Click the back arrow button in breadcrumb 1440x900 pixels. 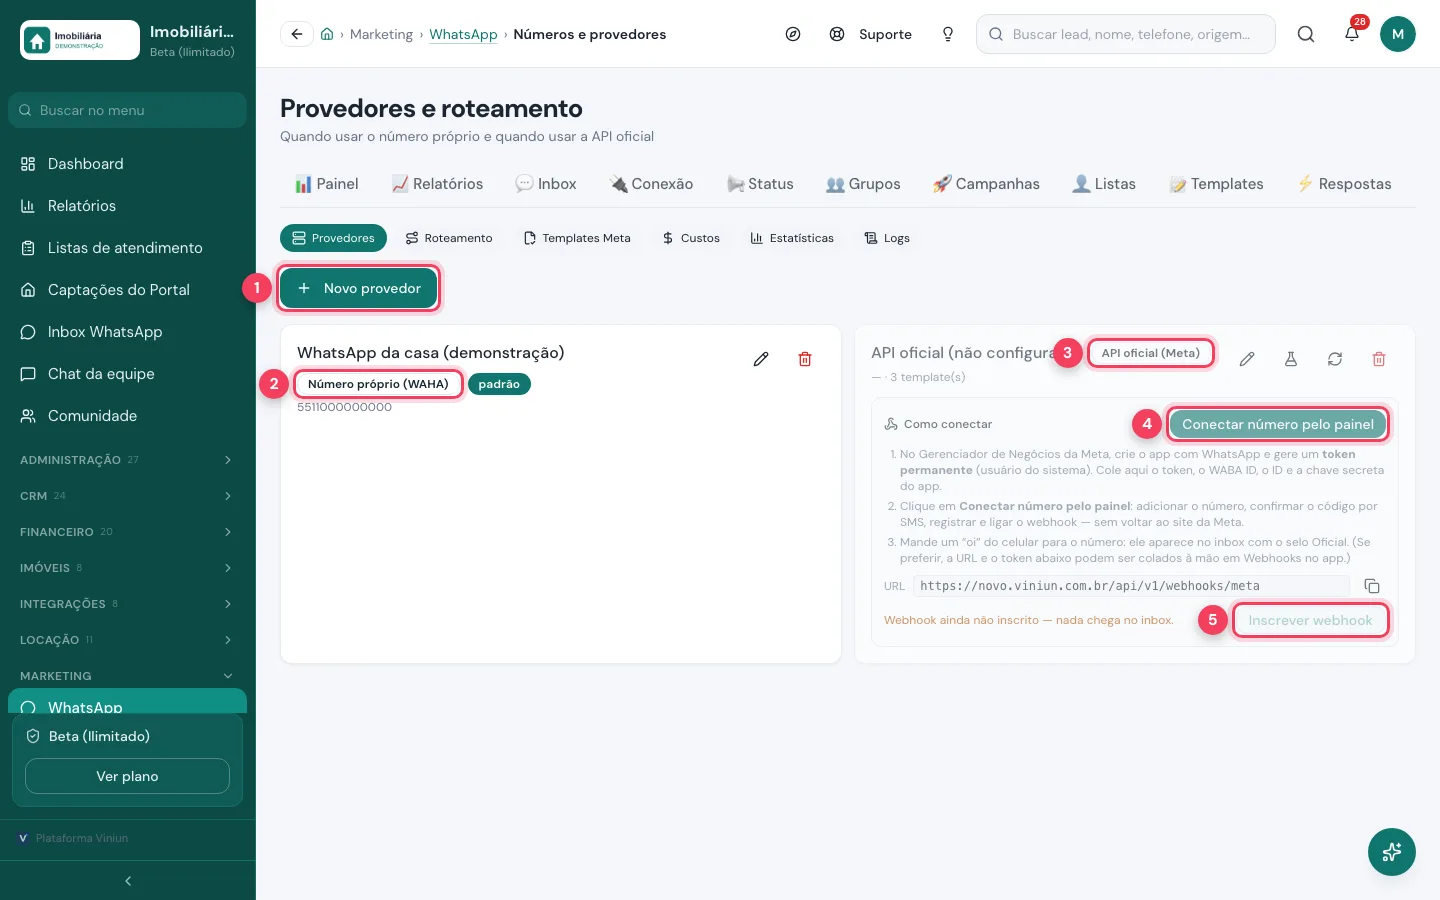click(297, 34)
